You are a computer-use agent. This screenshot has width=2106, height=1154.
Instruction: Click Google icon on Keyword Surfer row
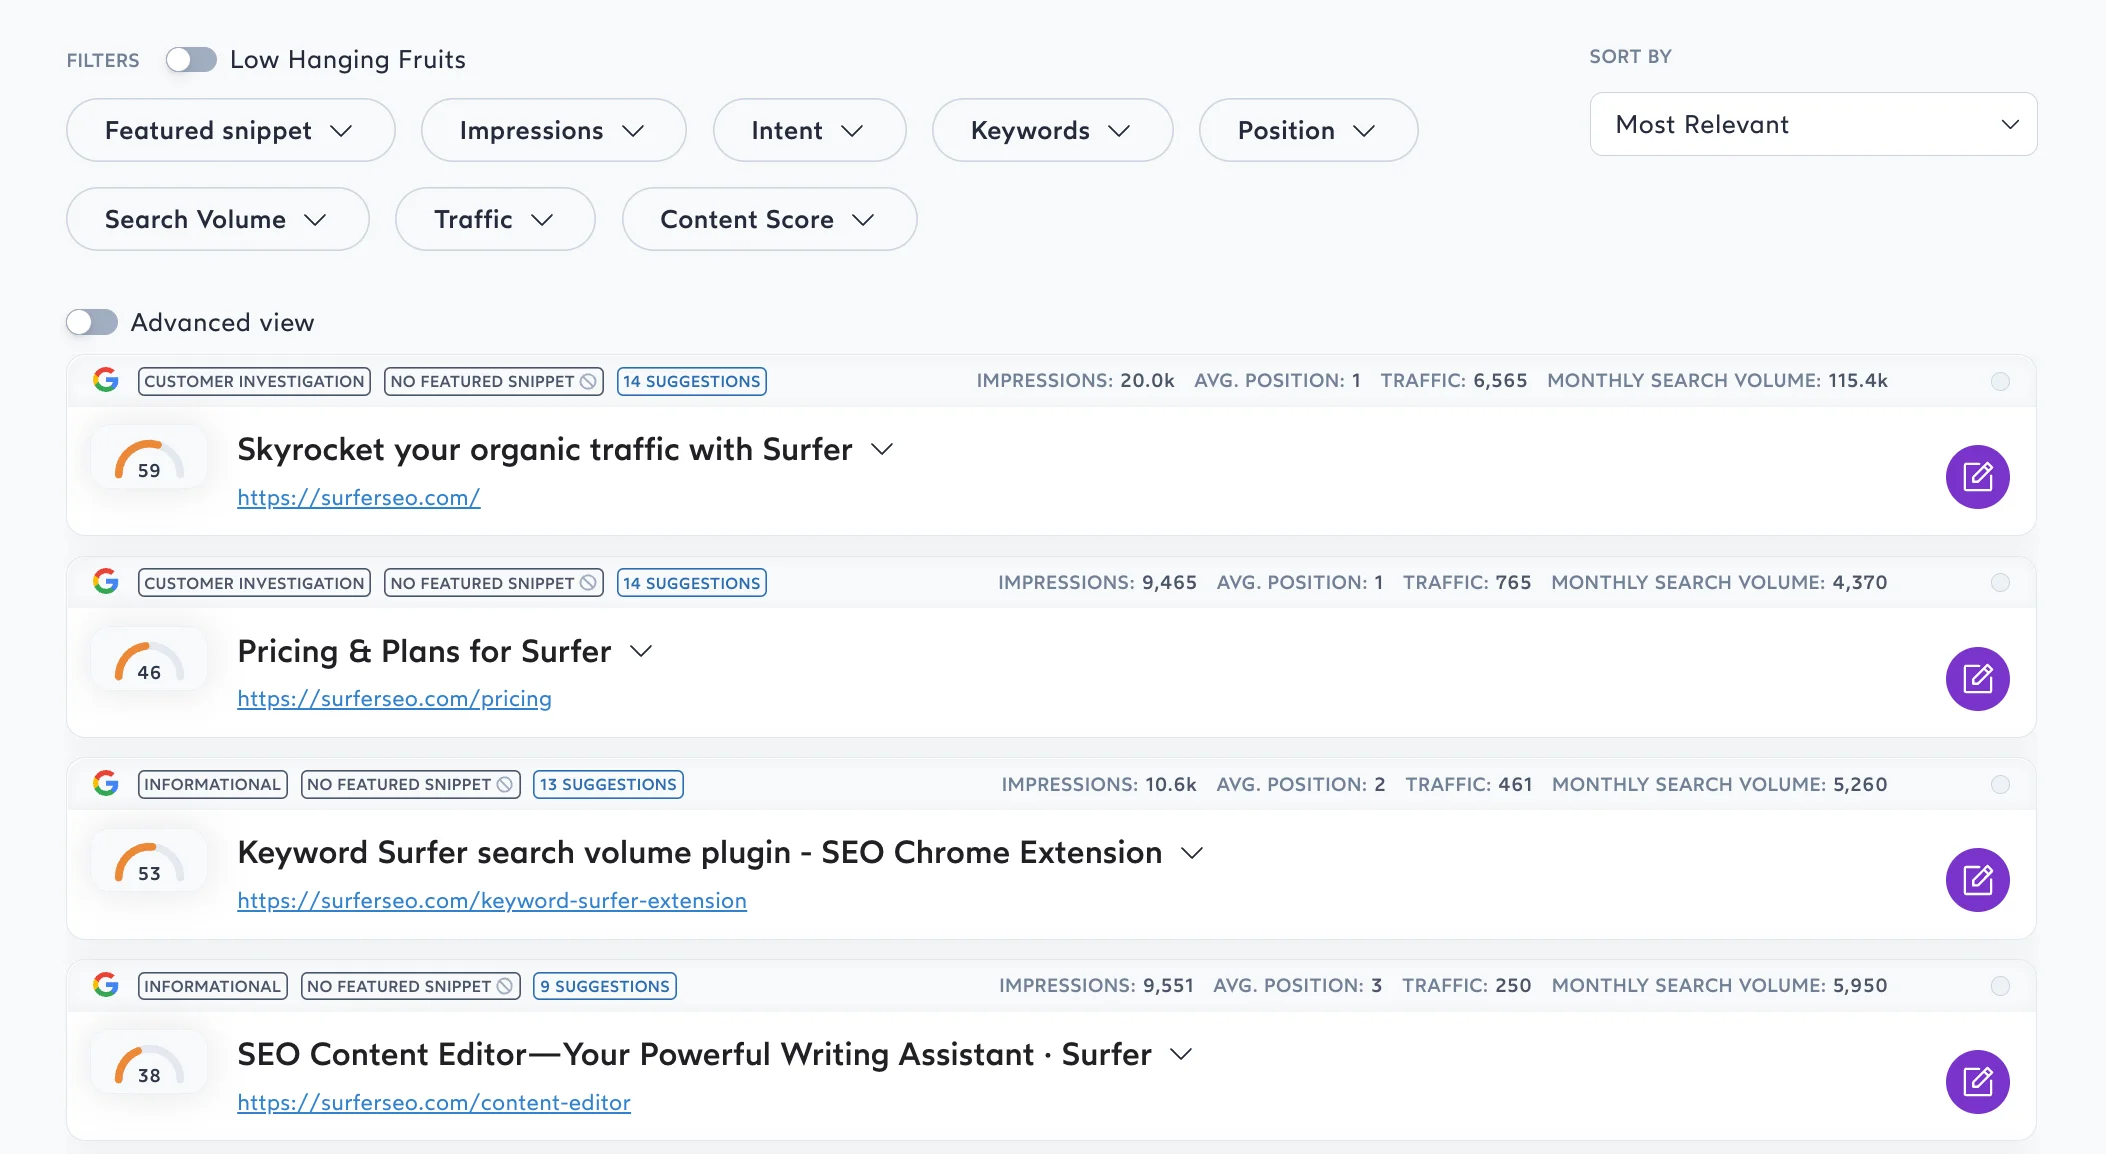click(106, 783)
